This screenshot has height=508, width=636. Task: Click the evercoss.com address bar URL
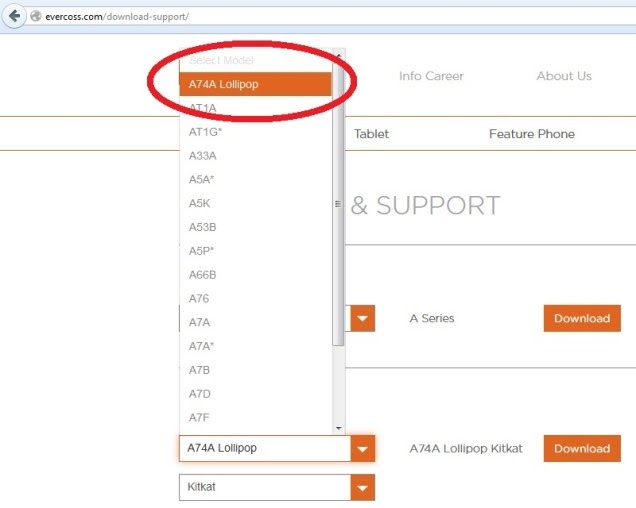(x=117, y=17)
